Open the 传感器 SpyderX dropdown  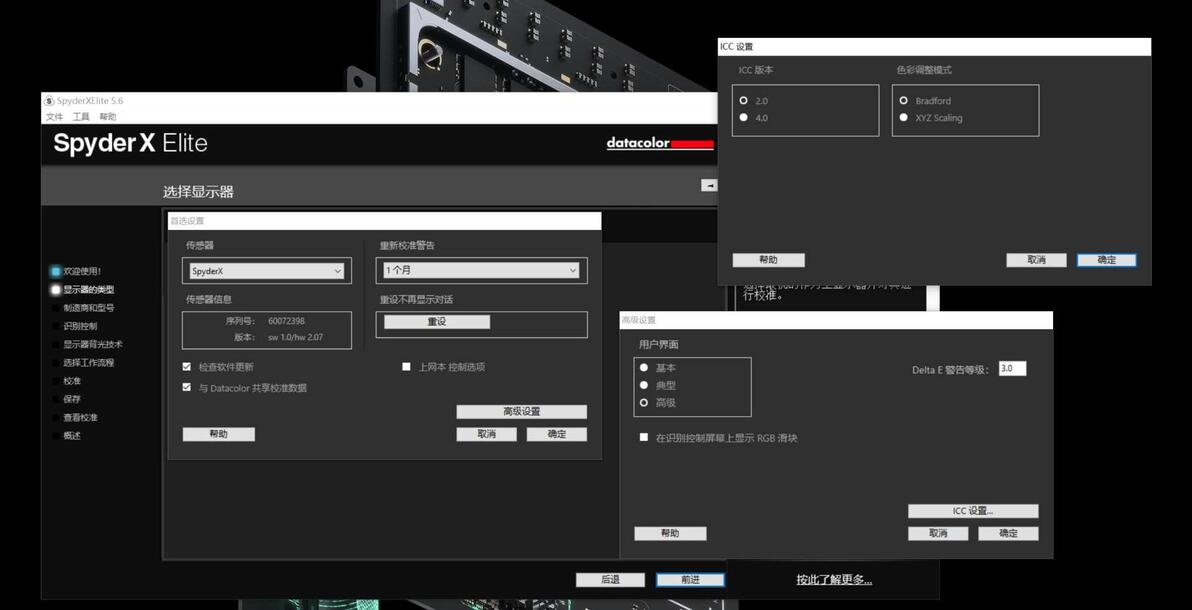pos(267,271)
